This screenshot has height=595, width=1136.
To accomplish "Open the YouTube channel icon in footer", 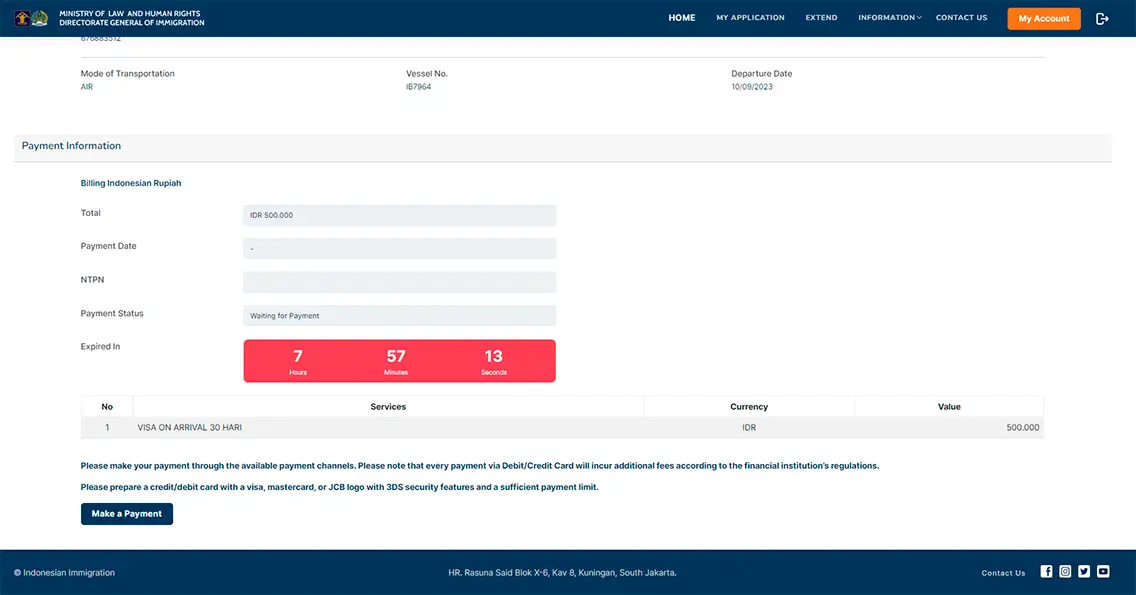I will click(x=1103, y=572).
